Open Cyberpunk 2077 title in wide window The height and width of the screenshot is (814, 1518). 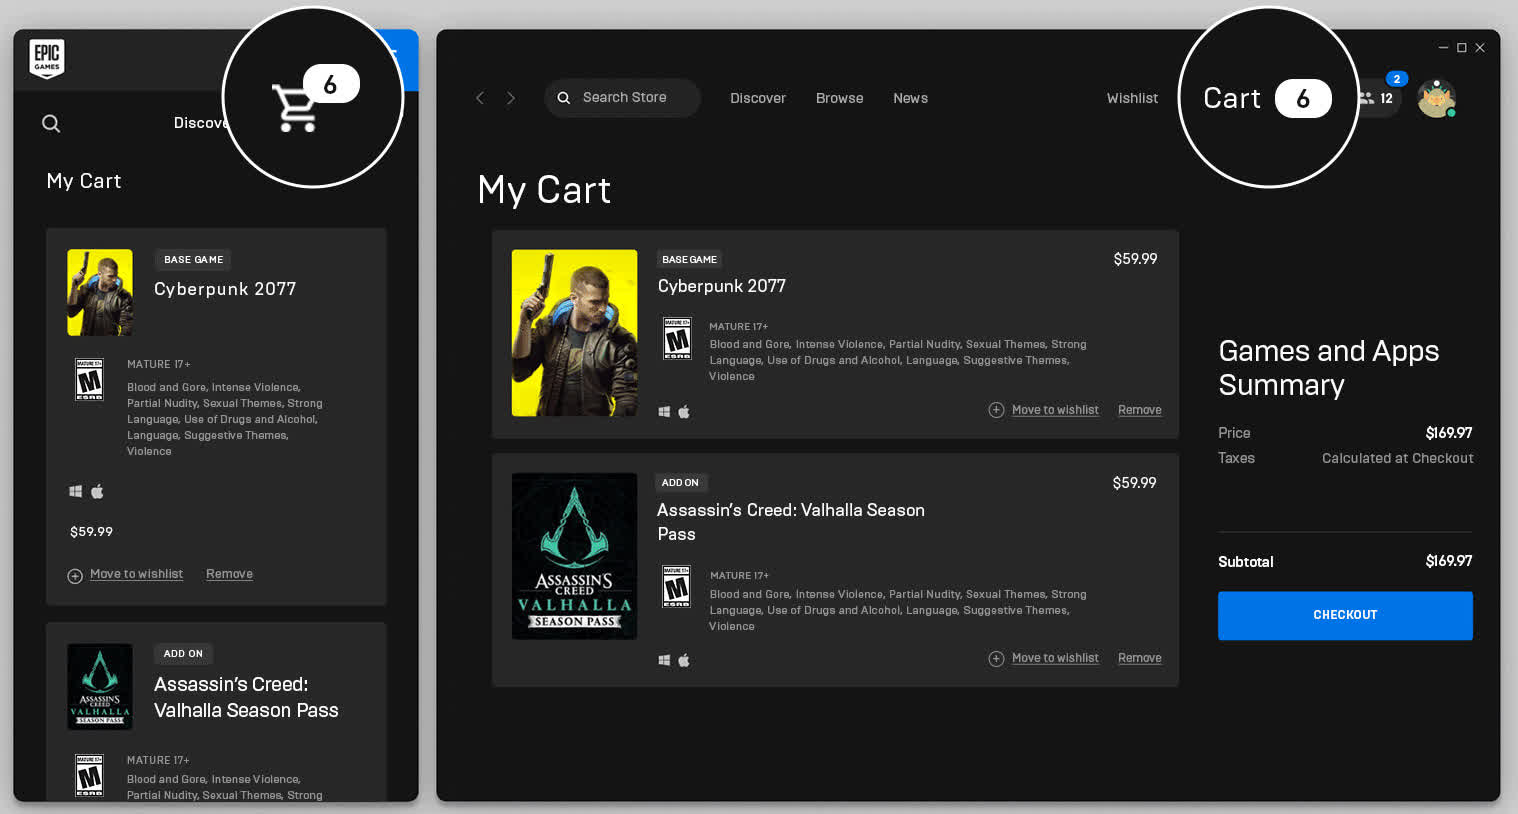[722, 286]
